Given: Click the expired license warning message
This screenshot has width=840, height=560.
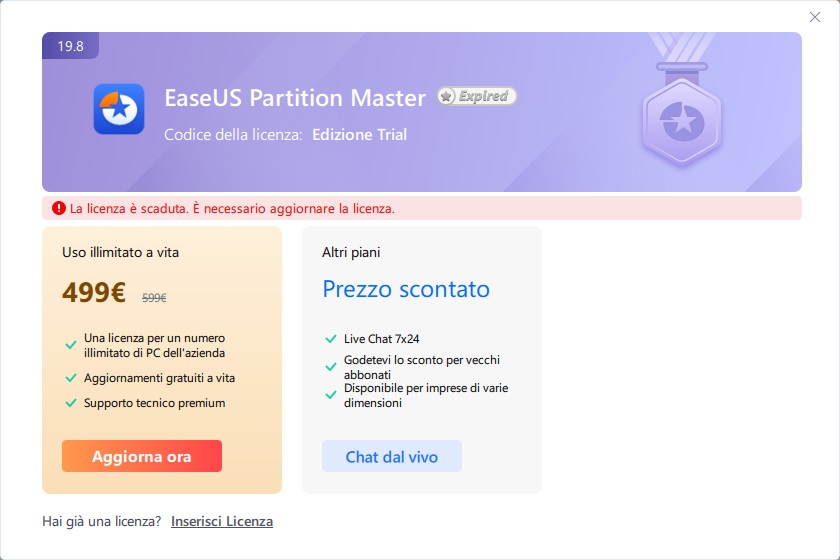Looking at the screenshot, I should tap(232, 208).
